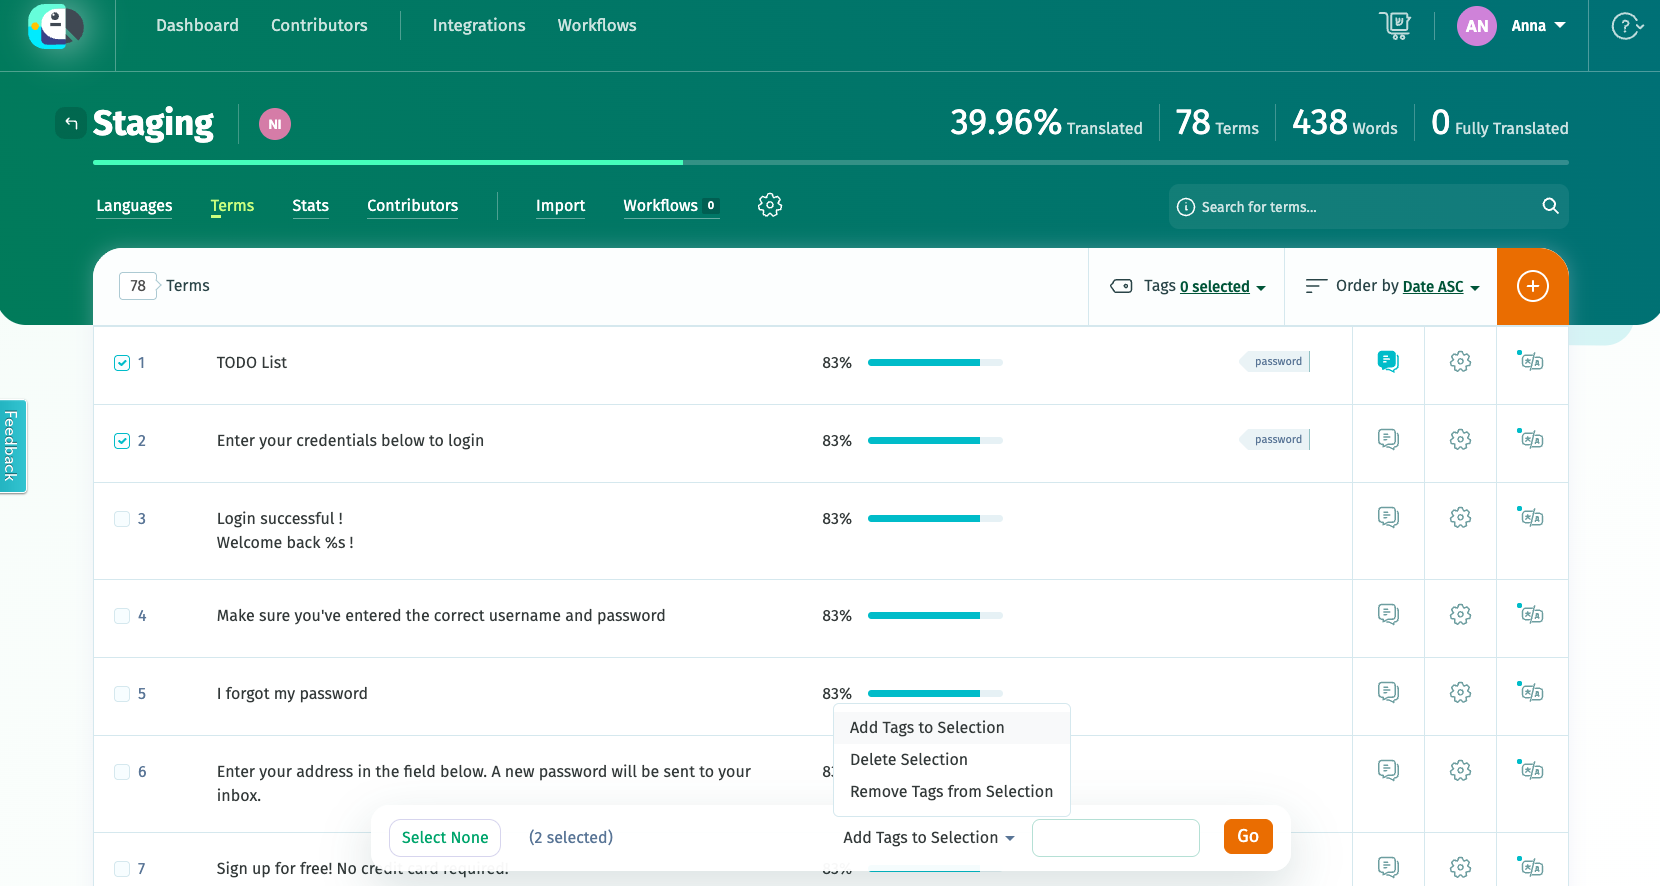Open project settings gear near Workflows
Screen dimensions: 1660x886
[x=770, y=205]
